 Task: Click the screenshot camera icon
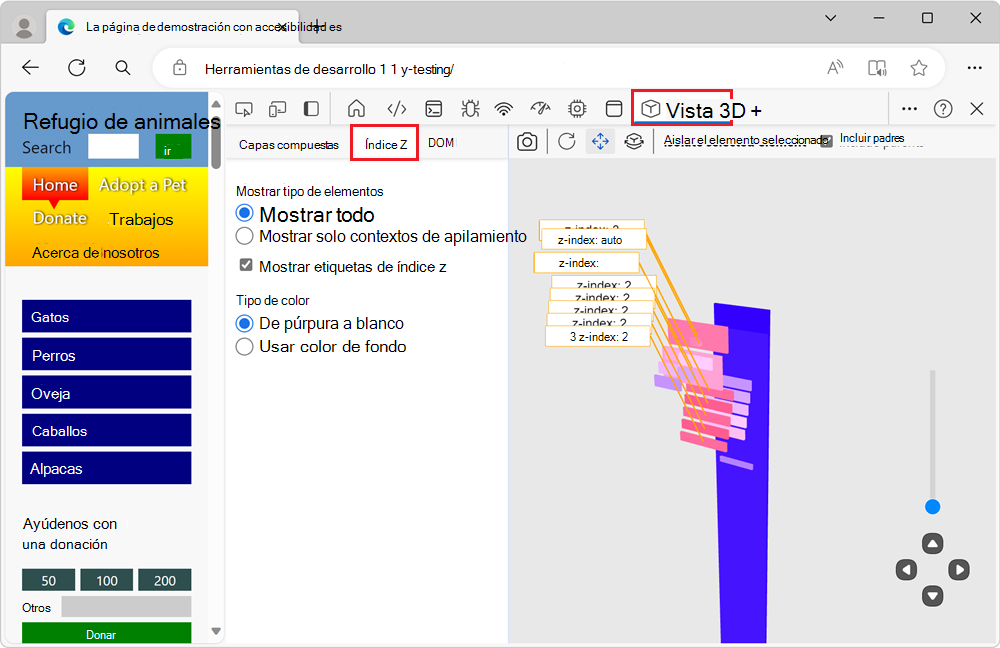[527, 142]
